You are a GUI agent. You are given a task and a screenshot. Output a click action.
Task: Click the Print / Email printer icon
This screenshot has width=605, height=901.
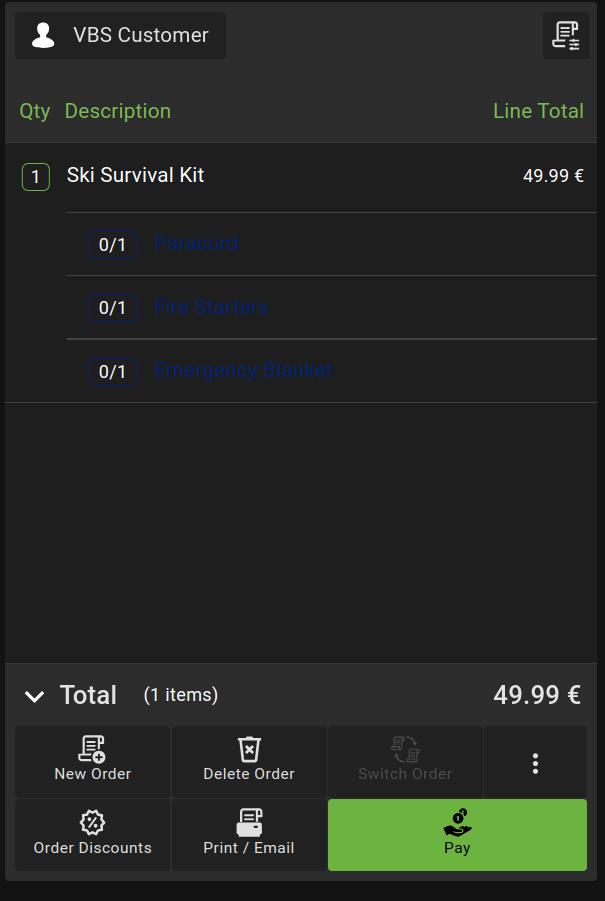[249, 823]
